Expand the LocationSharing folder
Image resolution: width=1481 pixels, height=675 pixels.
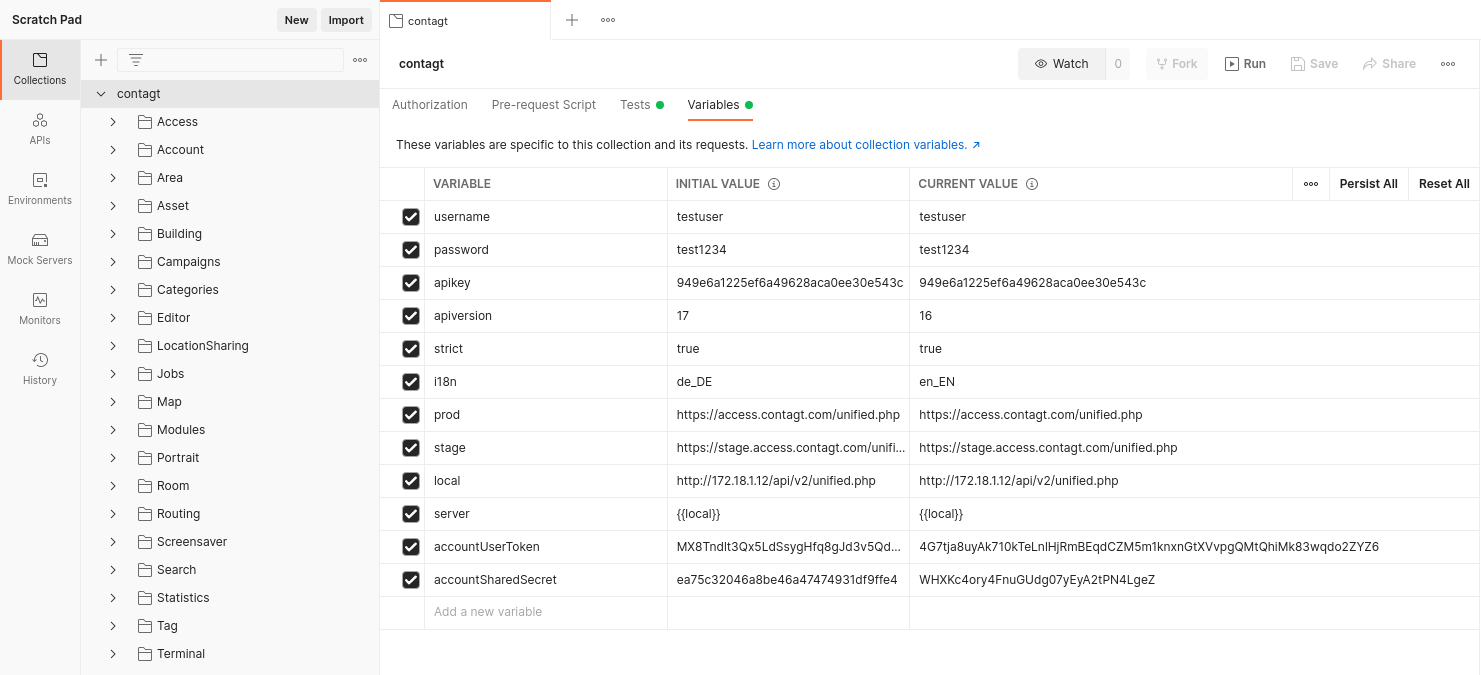point(113,346)
